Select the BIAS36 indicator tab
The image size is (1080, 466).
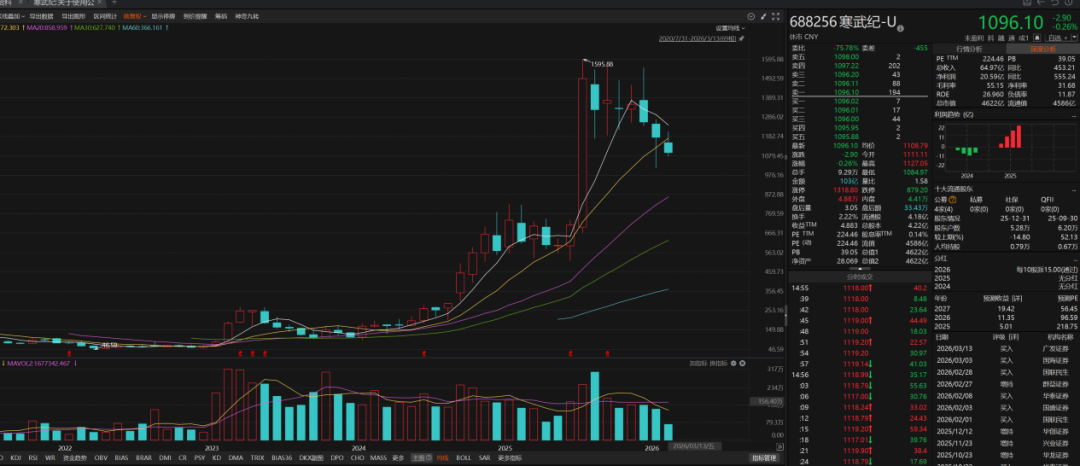point(282,458)
